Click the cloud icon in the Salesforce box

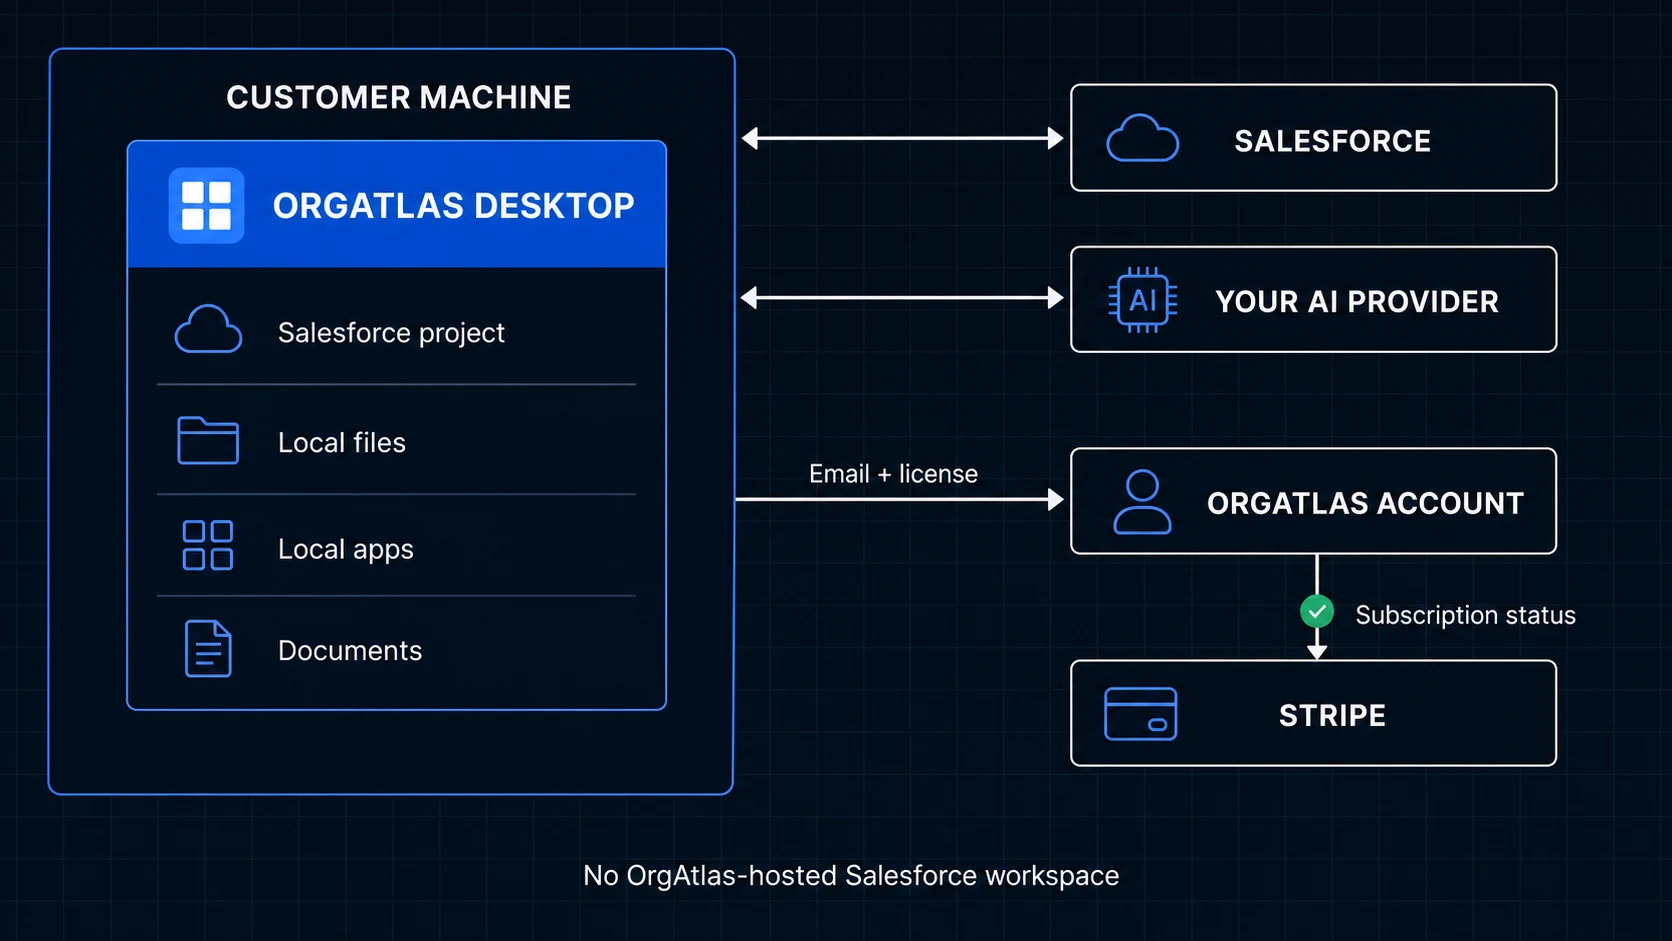click(1142, 138)
